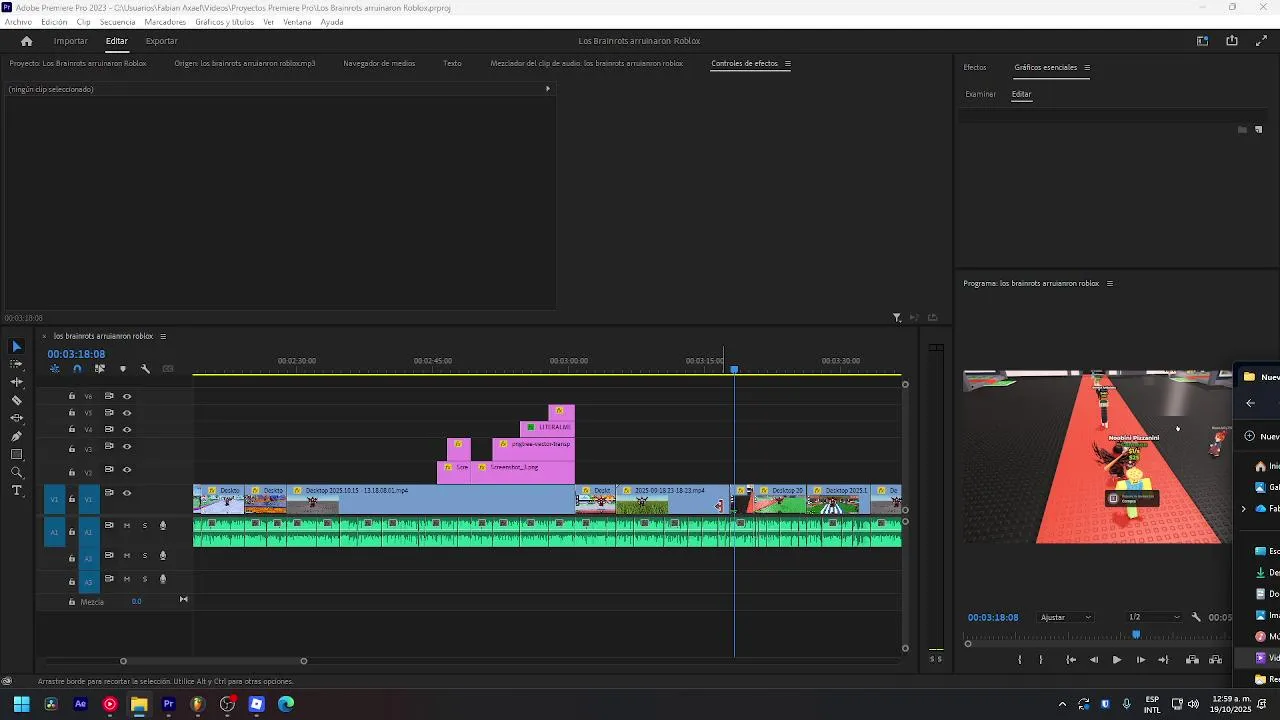Select the Type tool
Viewport: 1280px width, 720px height.
tap(16, 490)
